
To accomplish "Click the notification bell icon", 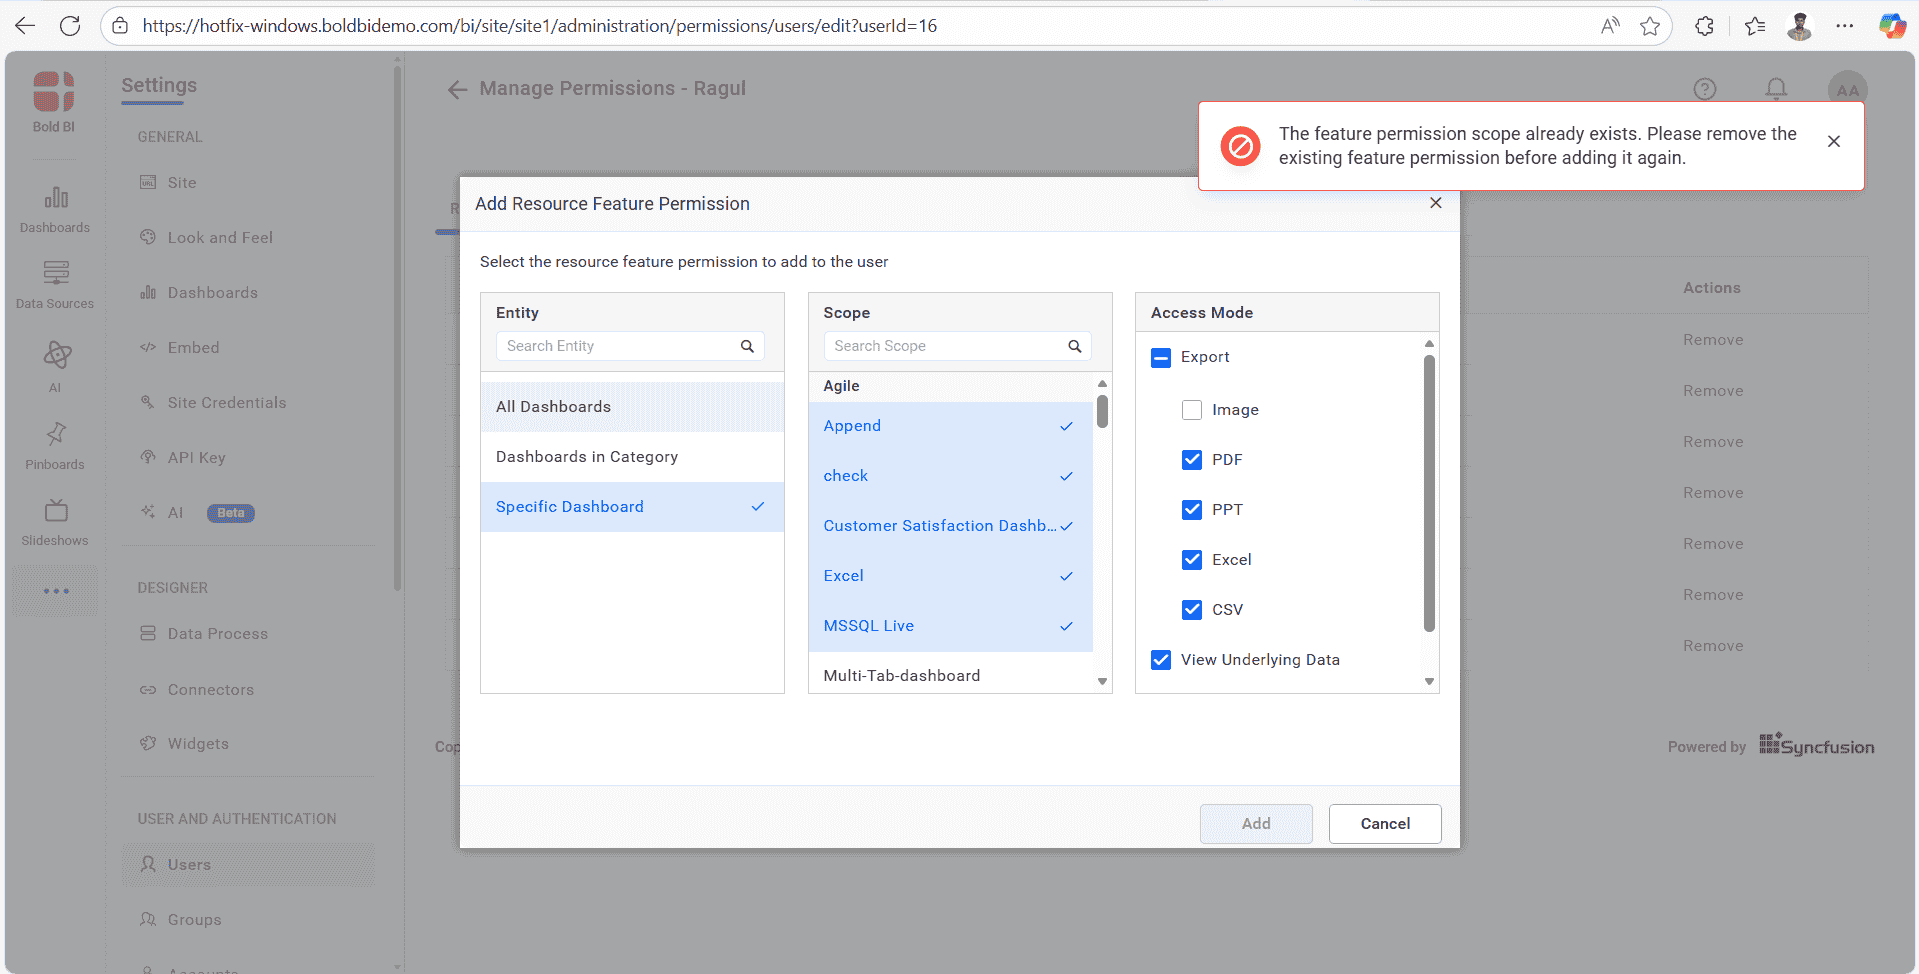I will [1775, 89].
